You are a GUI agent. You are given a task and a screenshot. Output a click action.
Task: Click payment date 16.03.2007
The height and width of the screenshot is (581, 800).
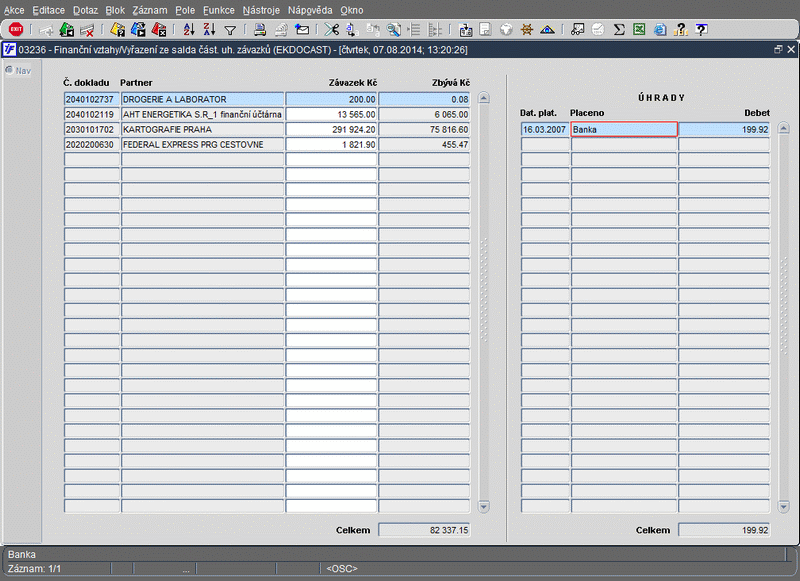(x=545, y=130)
